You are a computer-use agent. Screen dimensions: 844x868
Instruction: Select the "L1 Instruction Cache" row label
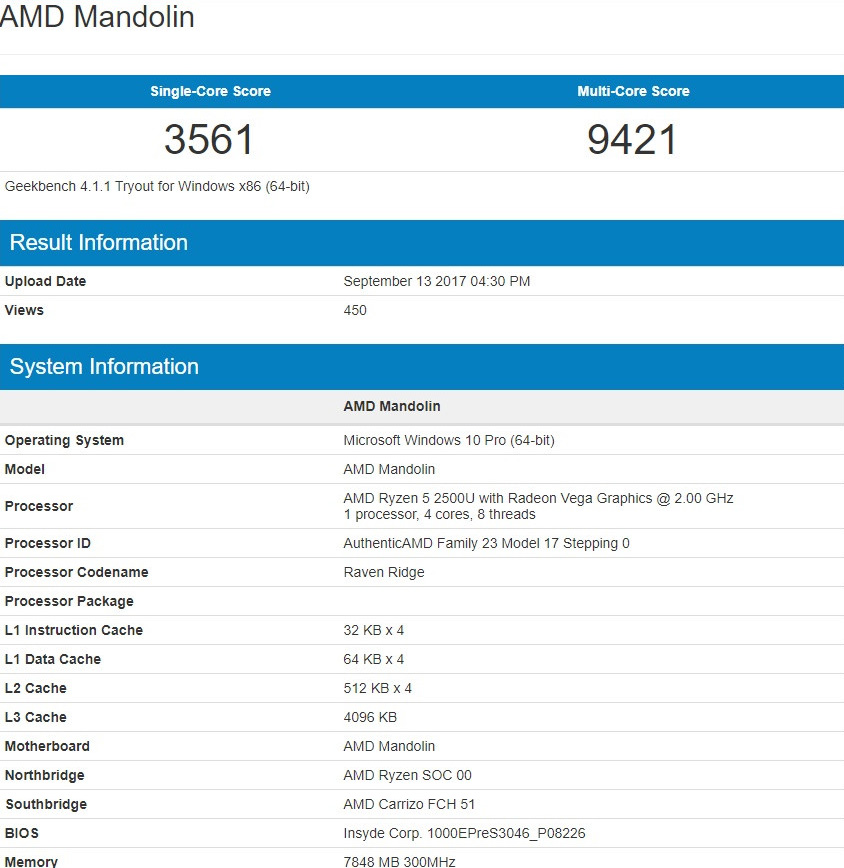tap(74, 630)
